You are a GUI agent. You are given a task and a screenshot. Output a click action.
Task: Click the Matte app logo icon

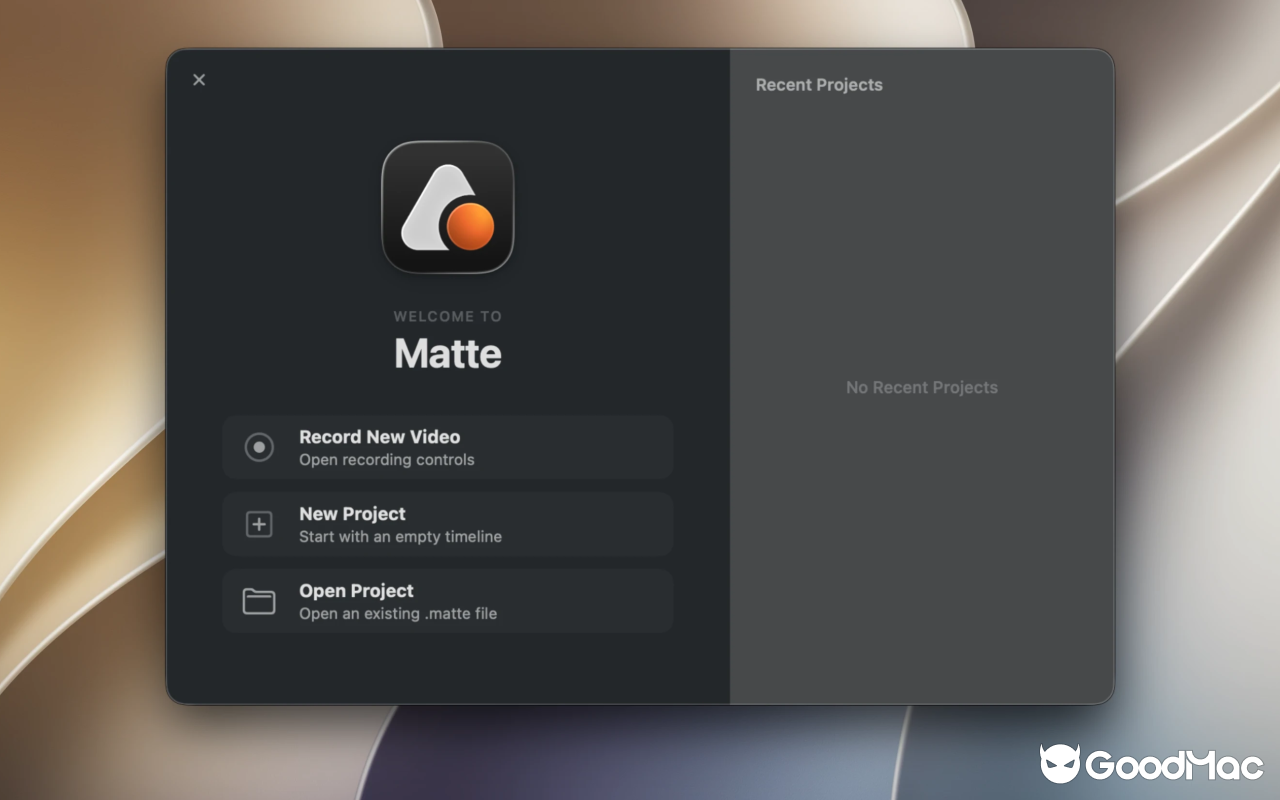point(448,207)
